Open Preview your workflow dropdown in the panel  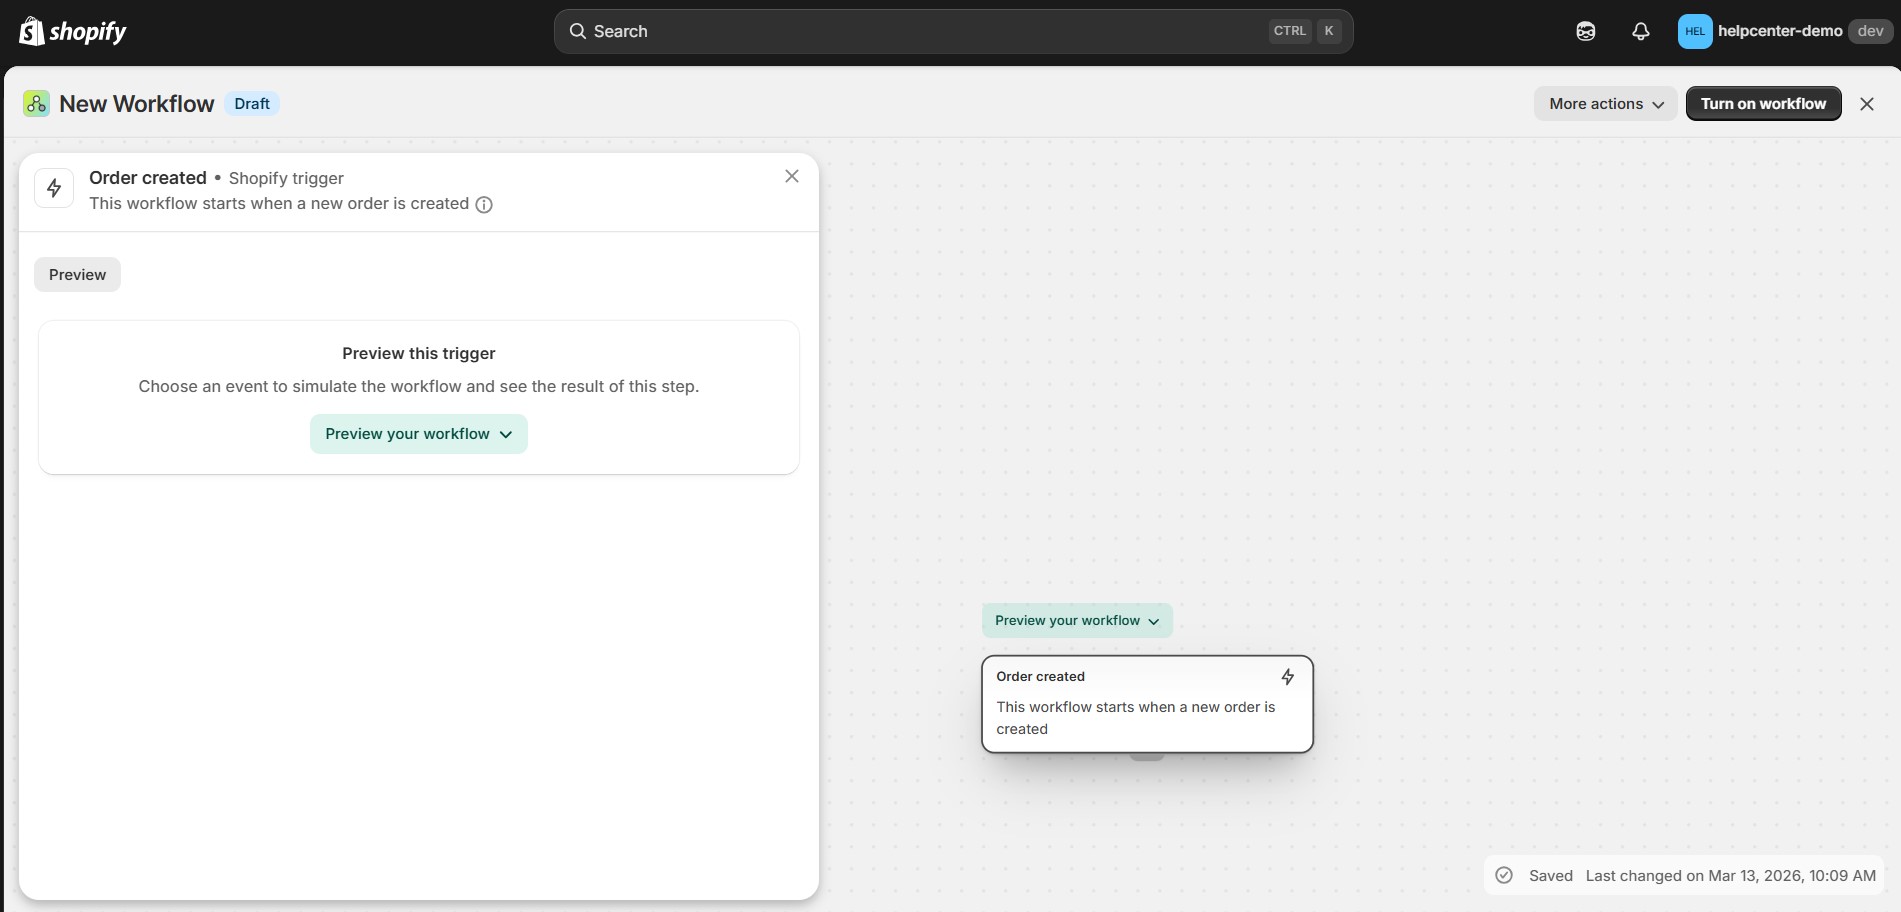point(418,434)
